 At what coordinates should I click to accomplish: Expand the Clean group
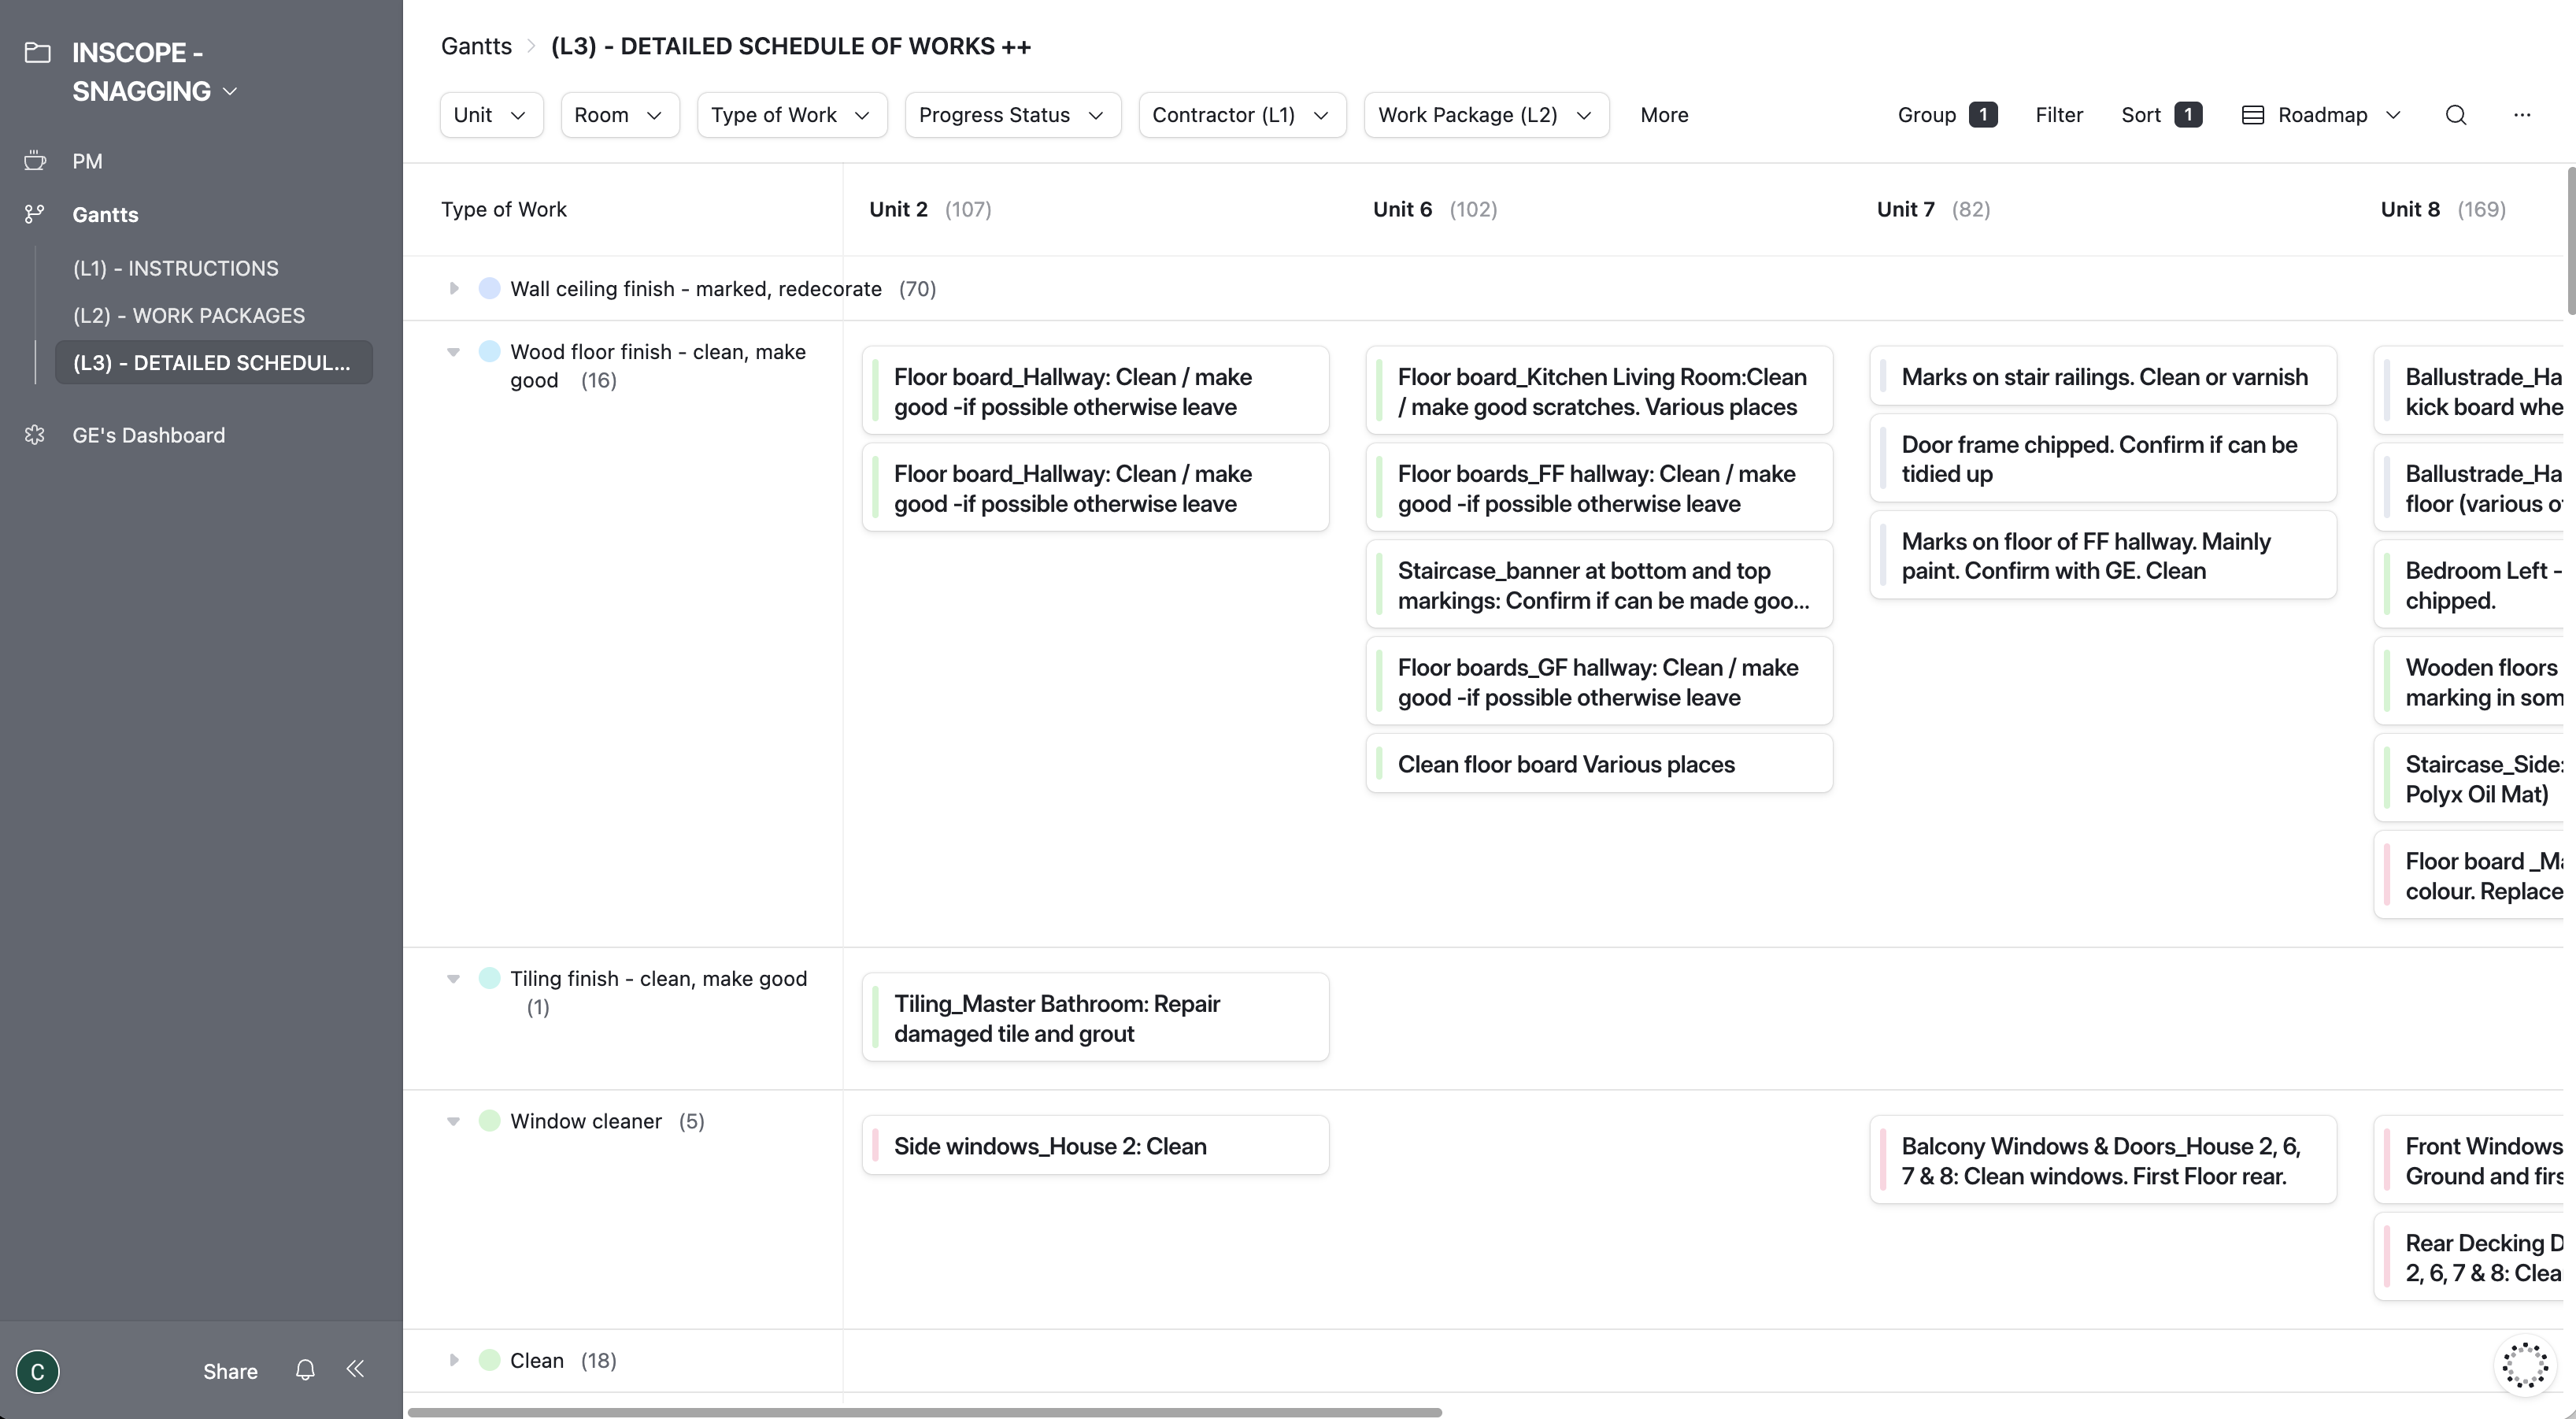tap(453, 1360)
